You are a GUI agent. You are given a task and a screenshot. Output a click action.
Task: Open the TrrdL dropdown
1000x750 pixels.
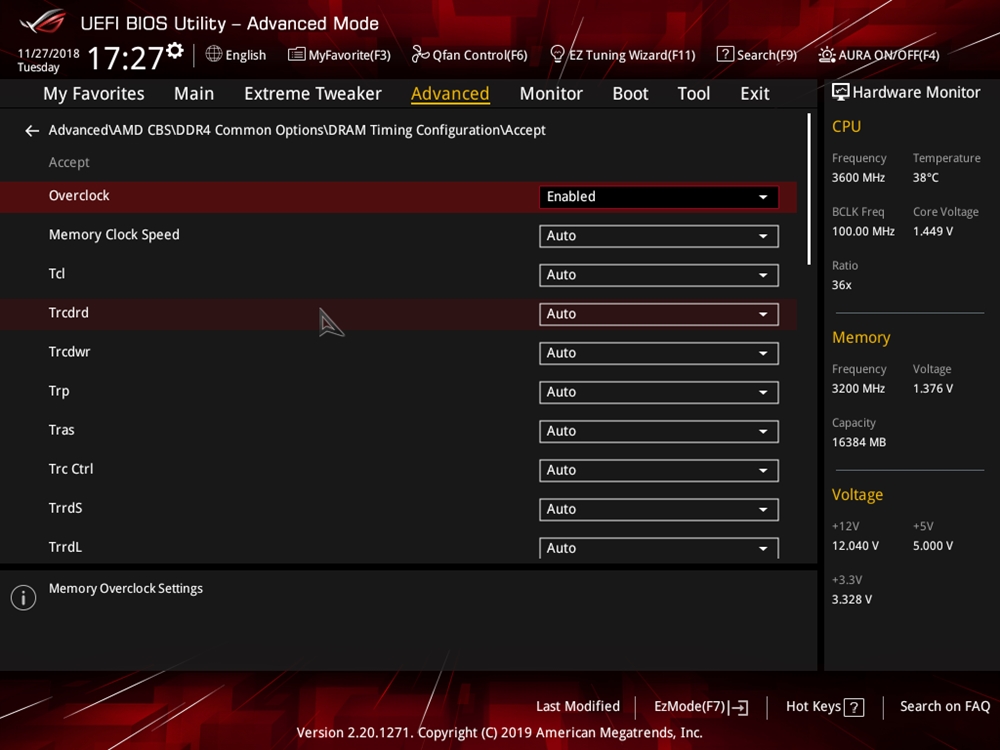(659, 548)
